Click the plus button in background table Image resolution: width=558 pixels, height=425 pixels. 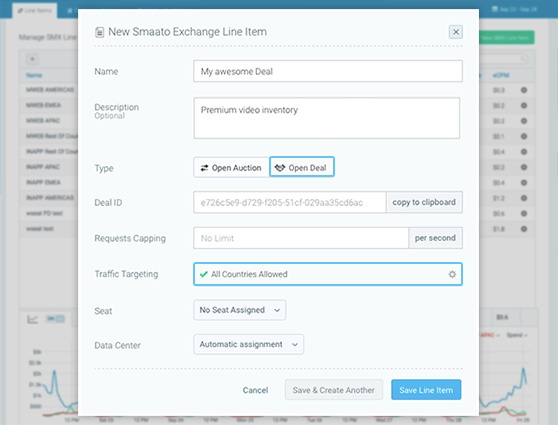32,59
